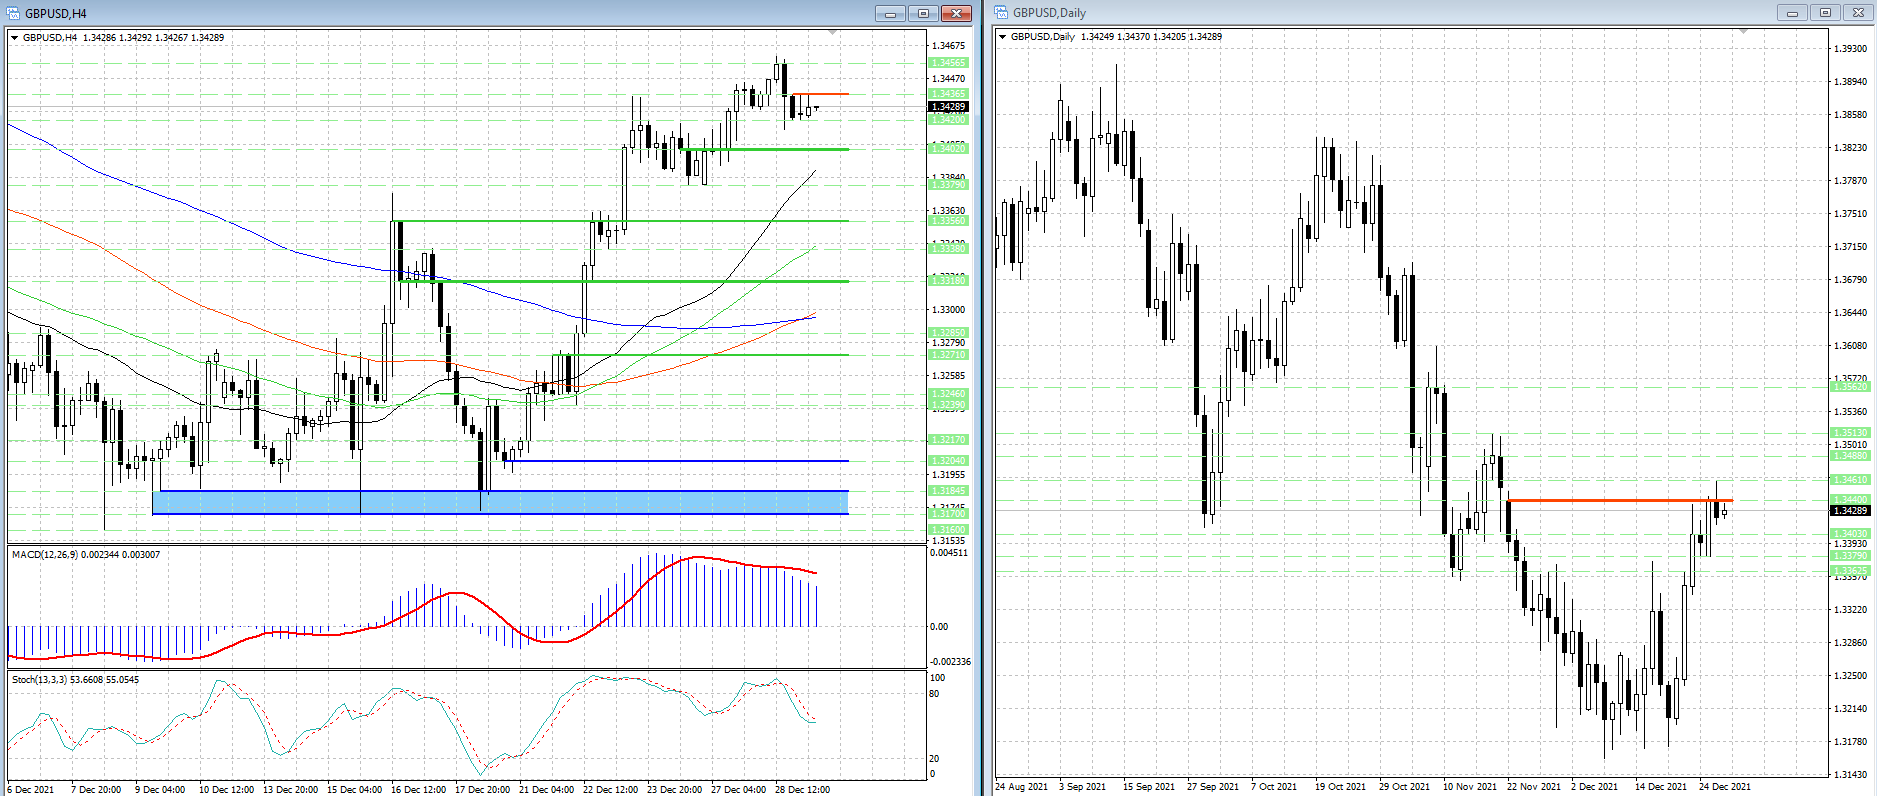Click the blue support zone rectangle
Screen dimensions: 1877x796
[x=500, y=502]
